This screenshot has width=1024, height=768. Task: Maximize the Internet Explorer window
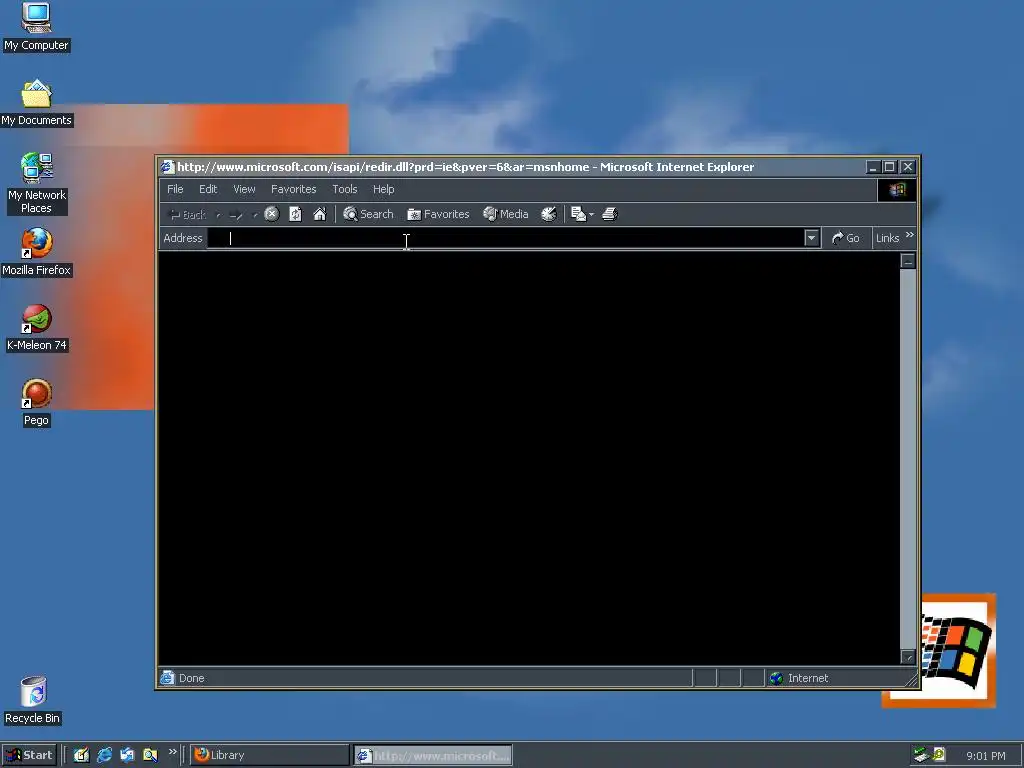889,167
